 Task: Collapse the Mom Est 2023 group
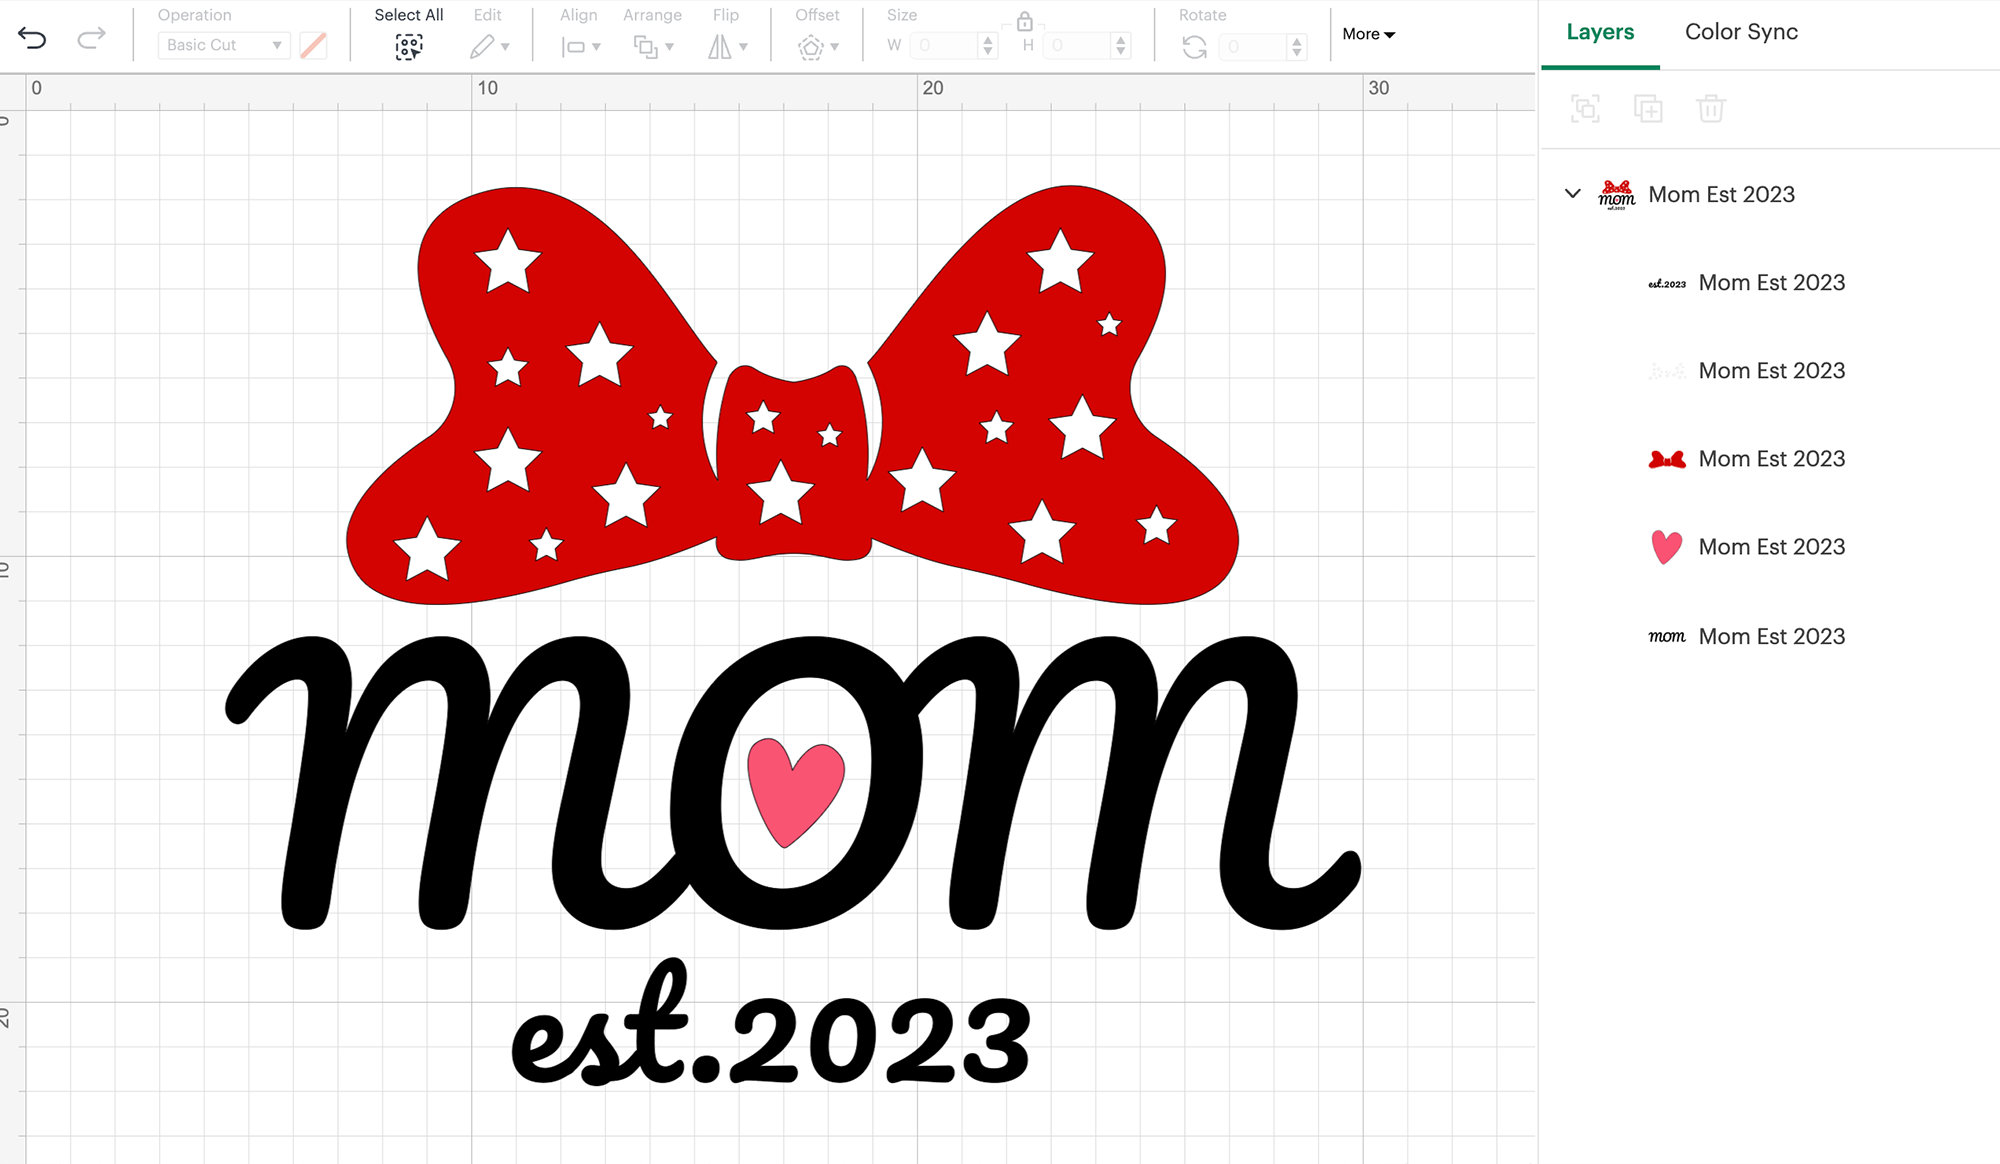click(x=1571, y=194)
